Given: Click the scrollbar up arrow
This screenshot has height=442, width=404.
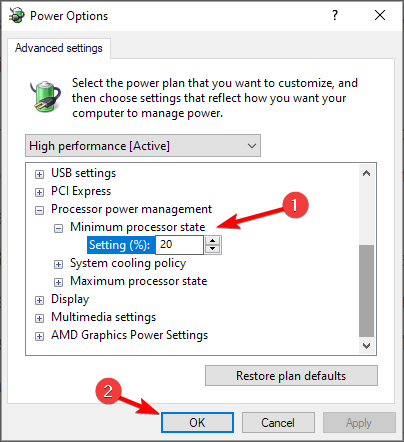Looking at the screenshot, I should coord(366,173).
